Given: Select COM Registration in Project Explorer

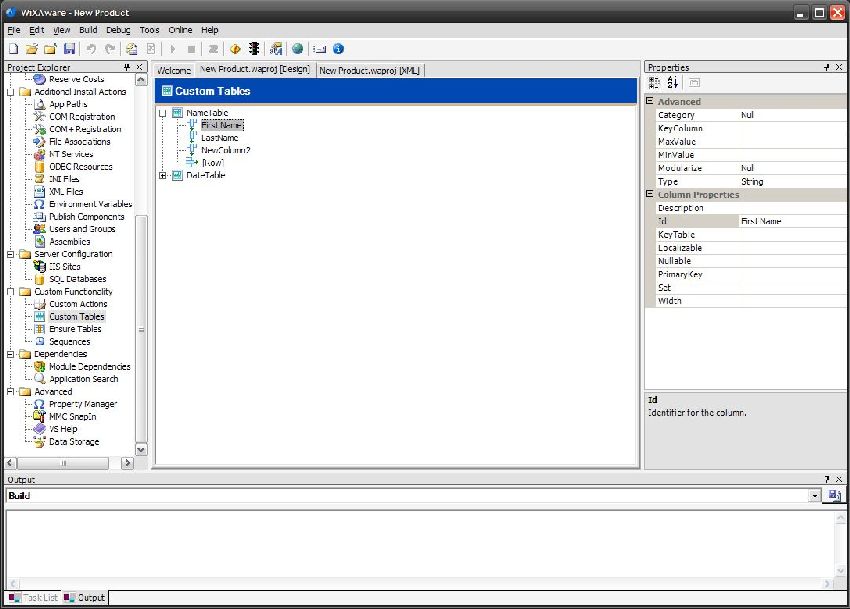Looking at the screenshot, I should pos(82,117).
